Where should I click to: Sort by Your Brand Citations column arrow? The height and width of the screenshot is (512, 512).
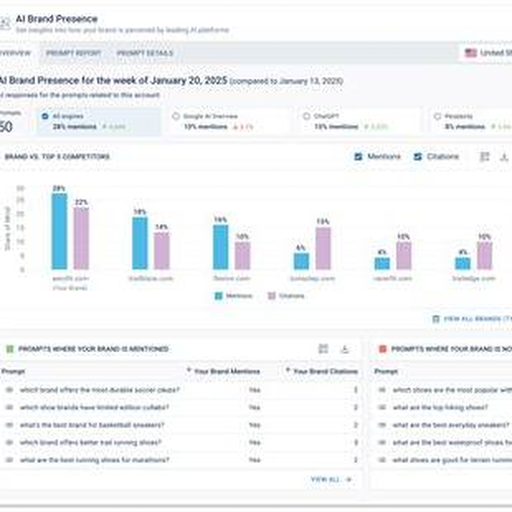click(288, 370)
